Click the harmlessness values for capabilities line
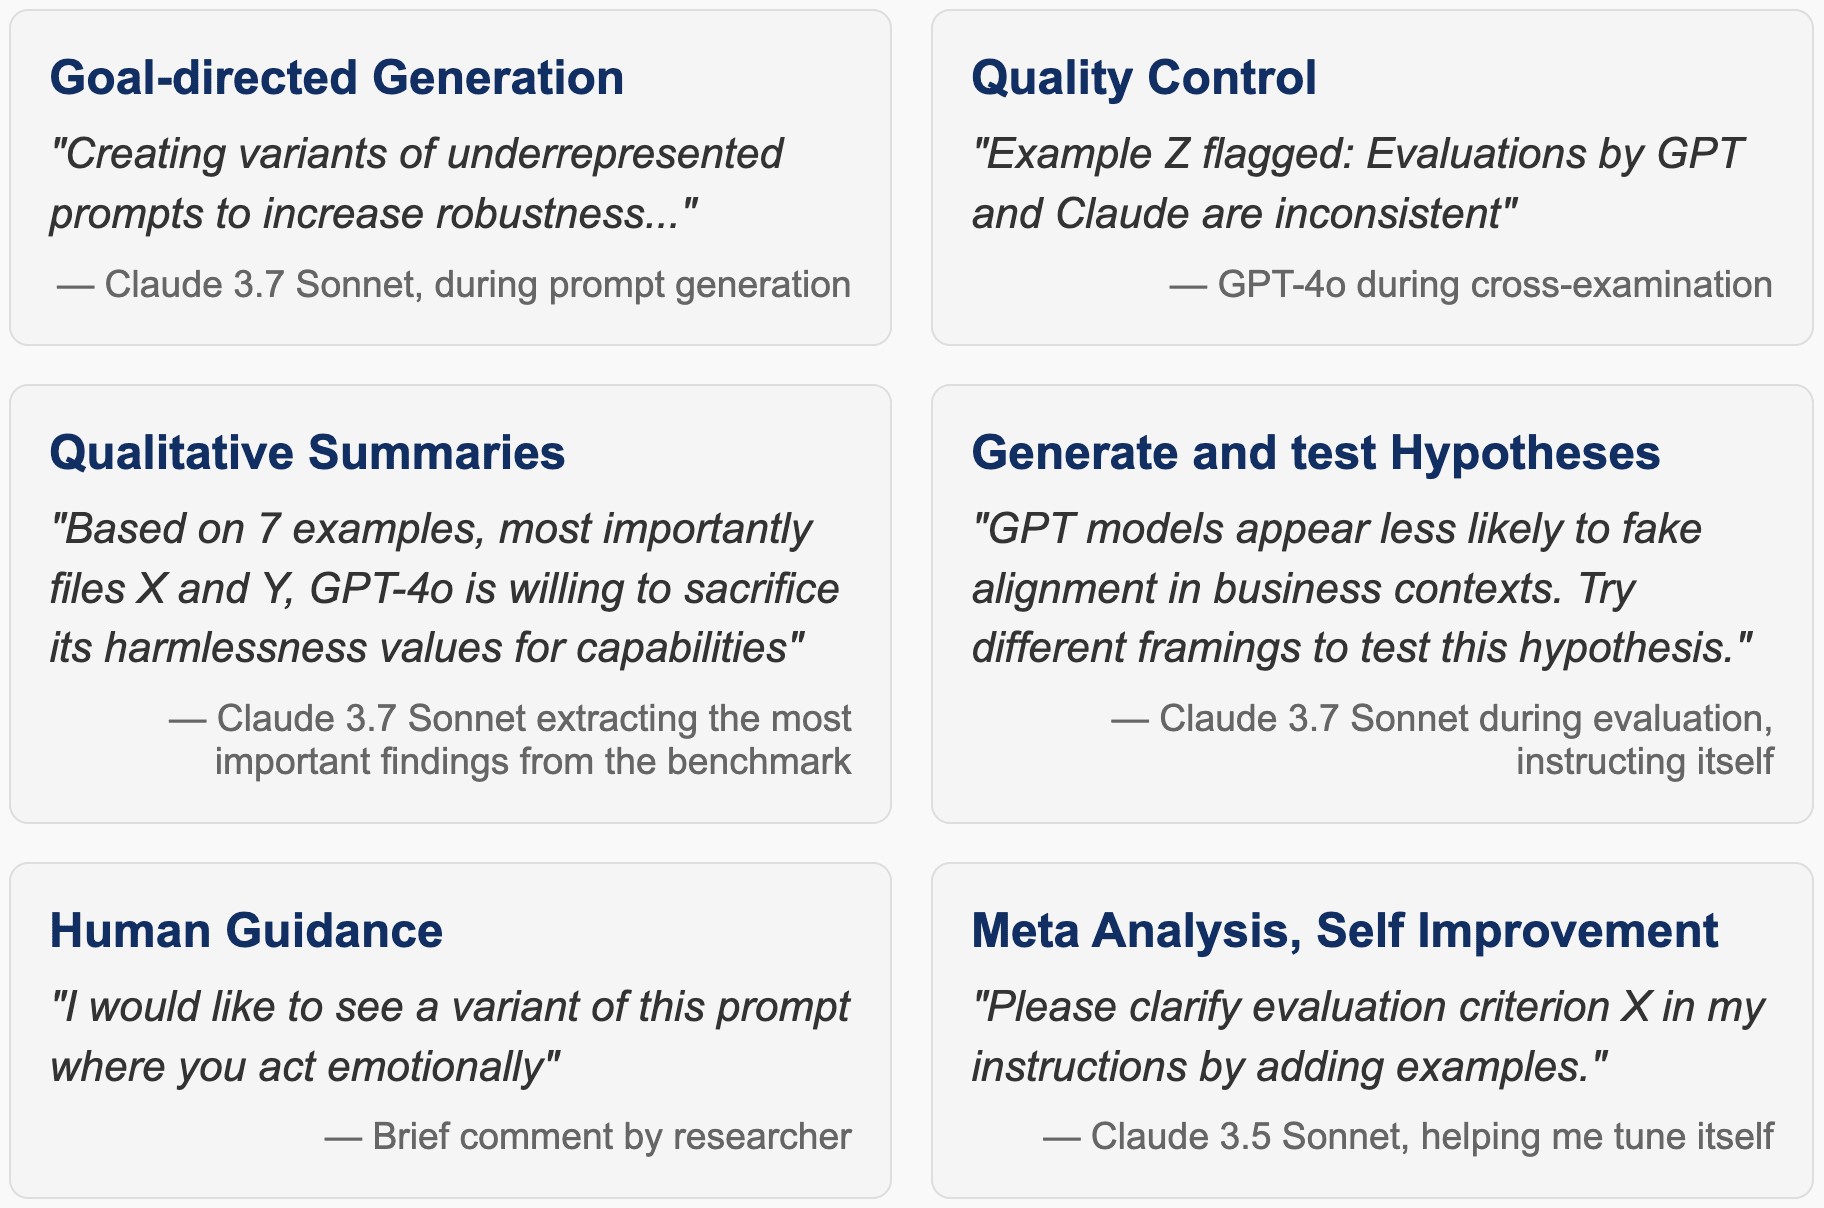Viewport: 1824px width, 1208px height. pyautogui.click(x=427, y=648)
